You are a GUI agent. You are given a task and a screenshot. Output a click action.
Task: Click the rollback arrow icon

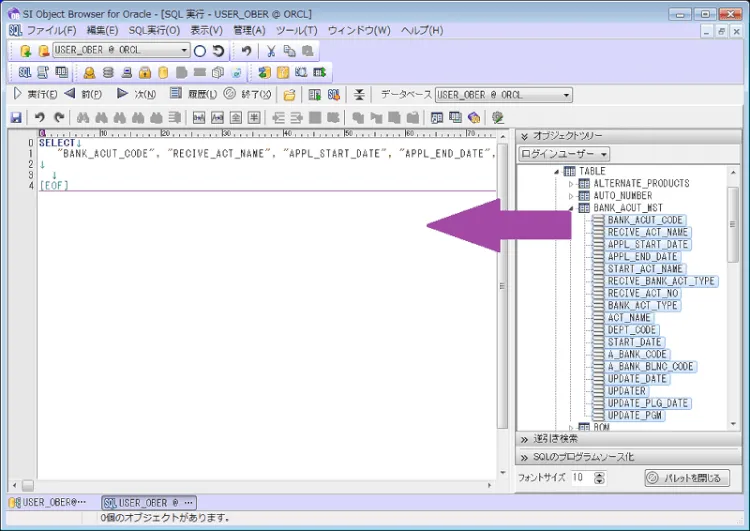pos(219,51)
